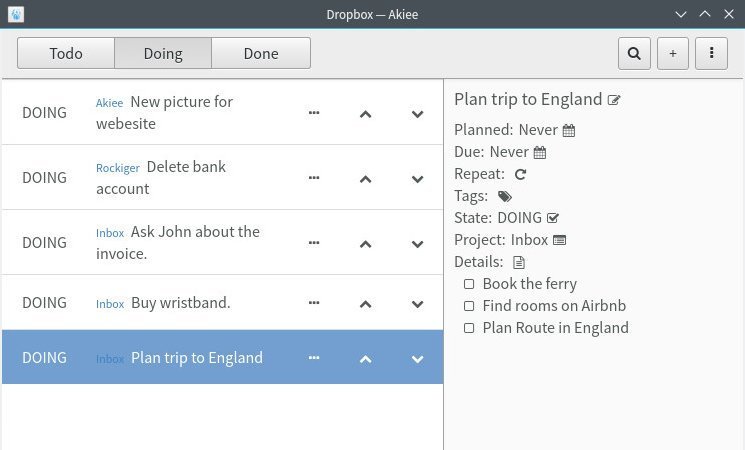The width and height of the screenshot is (745, 450).
Task: Click the detail pane title Plan trip to England
Action: (x=528, y=99)
